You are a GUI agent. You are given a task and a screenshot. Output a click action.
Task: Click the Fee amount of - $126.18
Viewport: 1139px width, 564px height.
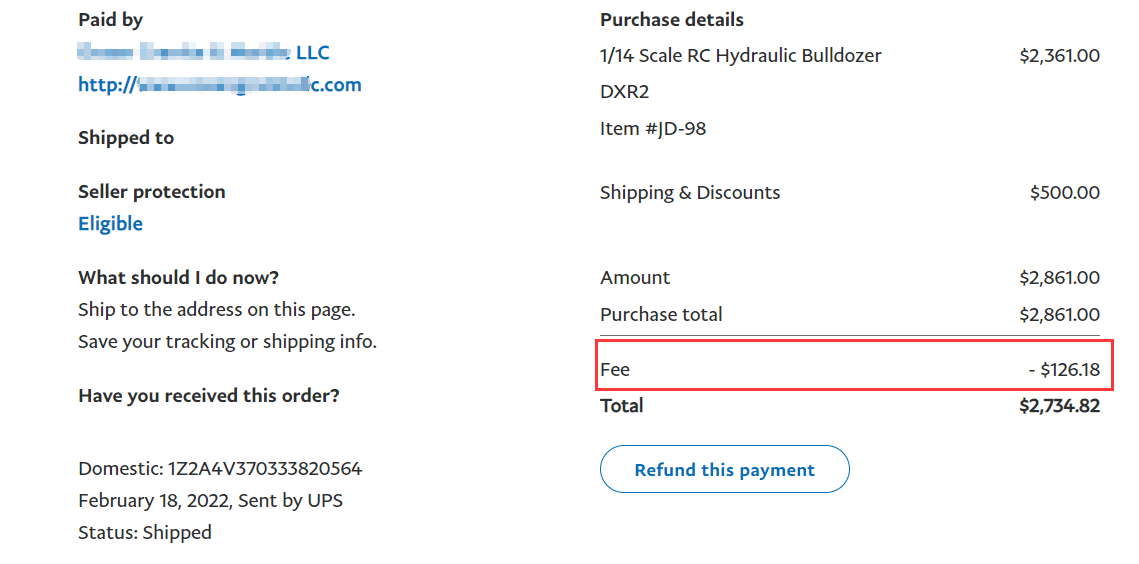pyautogui.click(x=1064, y=370)
